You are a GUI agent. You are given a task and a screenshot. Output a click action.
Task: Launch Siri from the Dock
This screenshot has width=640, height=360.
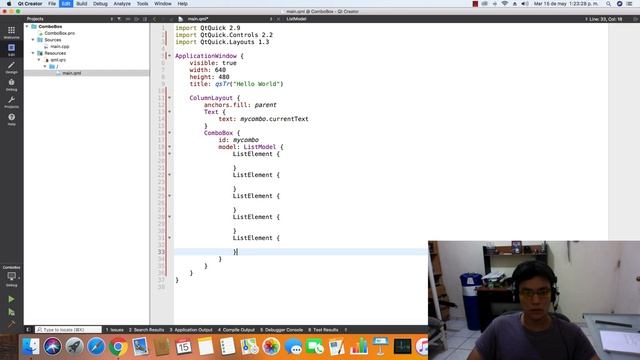pos(53,347)
